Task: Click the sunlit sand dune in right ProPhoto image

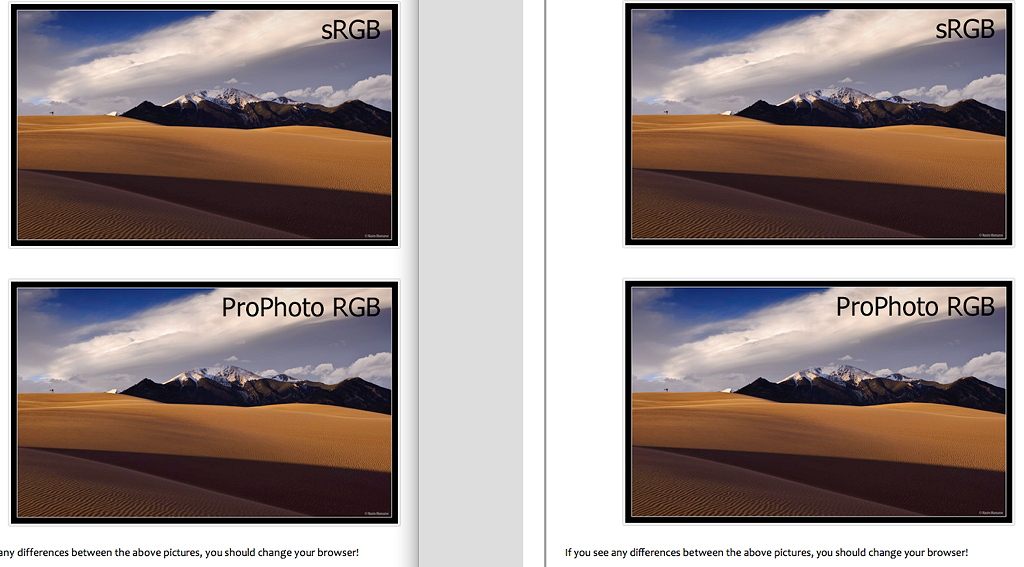Action: pos(818,428)
